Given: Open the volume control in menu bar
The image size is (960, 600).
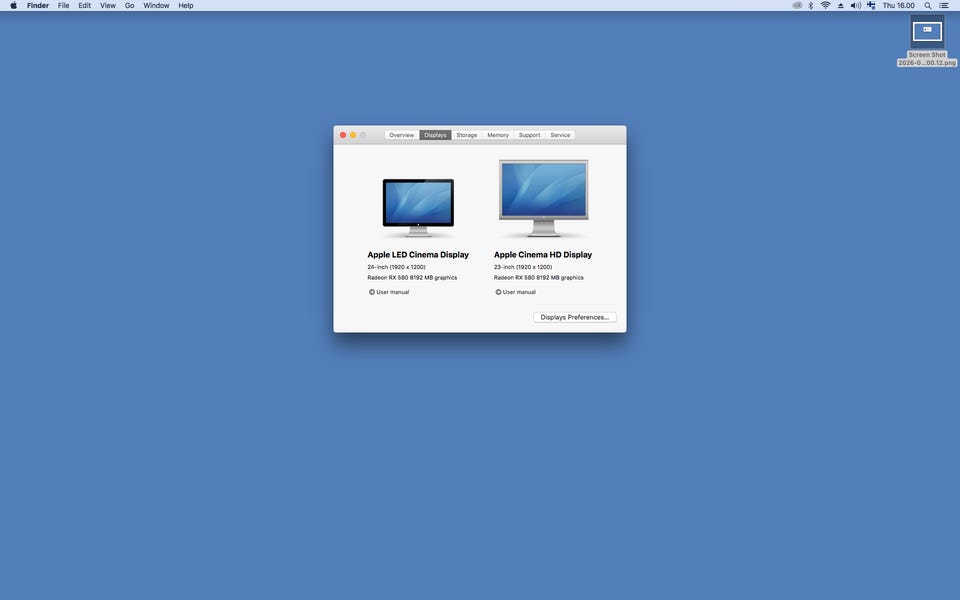Looking at the screenshot, I should coord(855,6).
